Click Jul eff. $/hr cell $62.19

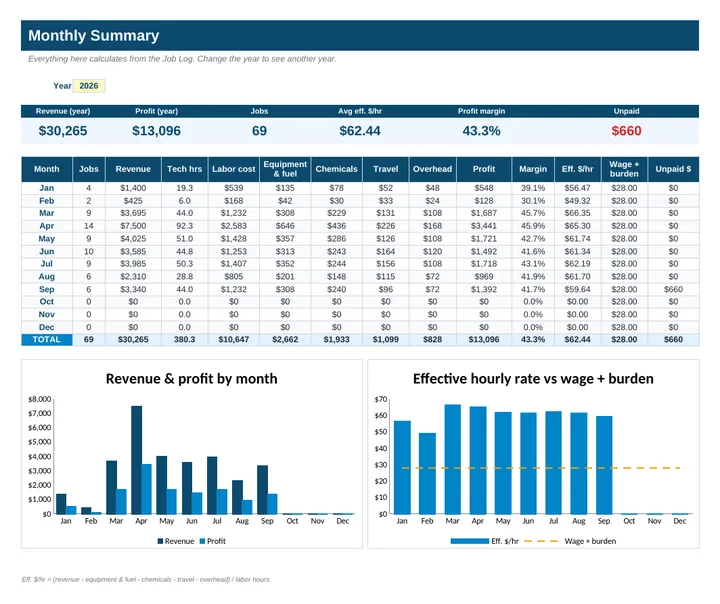click(577, 264)
